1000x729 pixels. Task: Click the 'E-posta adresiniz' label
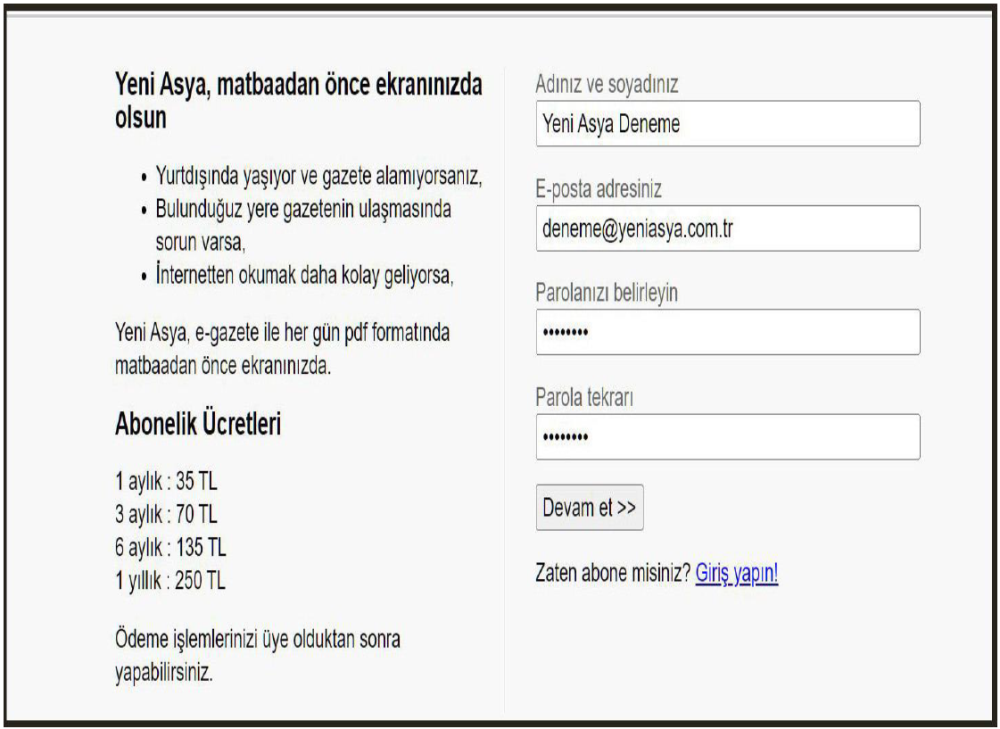click(598, 189)
